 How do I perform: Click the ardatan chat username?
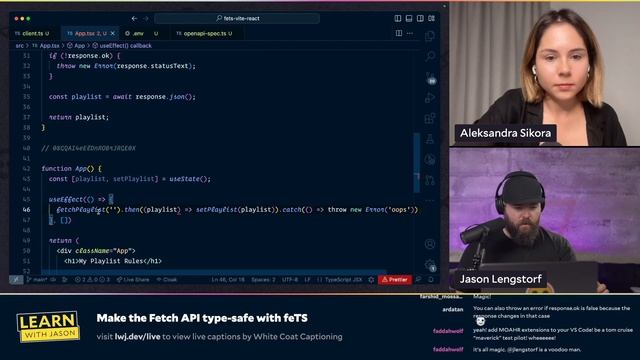click(453, 309)
